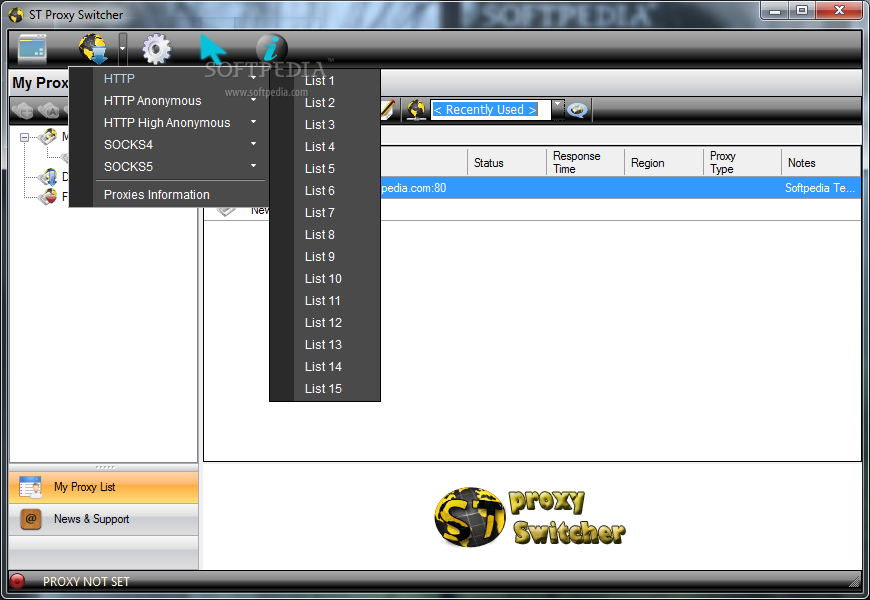Click the gray tag icon marked A
Image resolution: width=870 pixels, height=600 pixels.
pyautogui.click(x=49, y=110)
